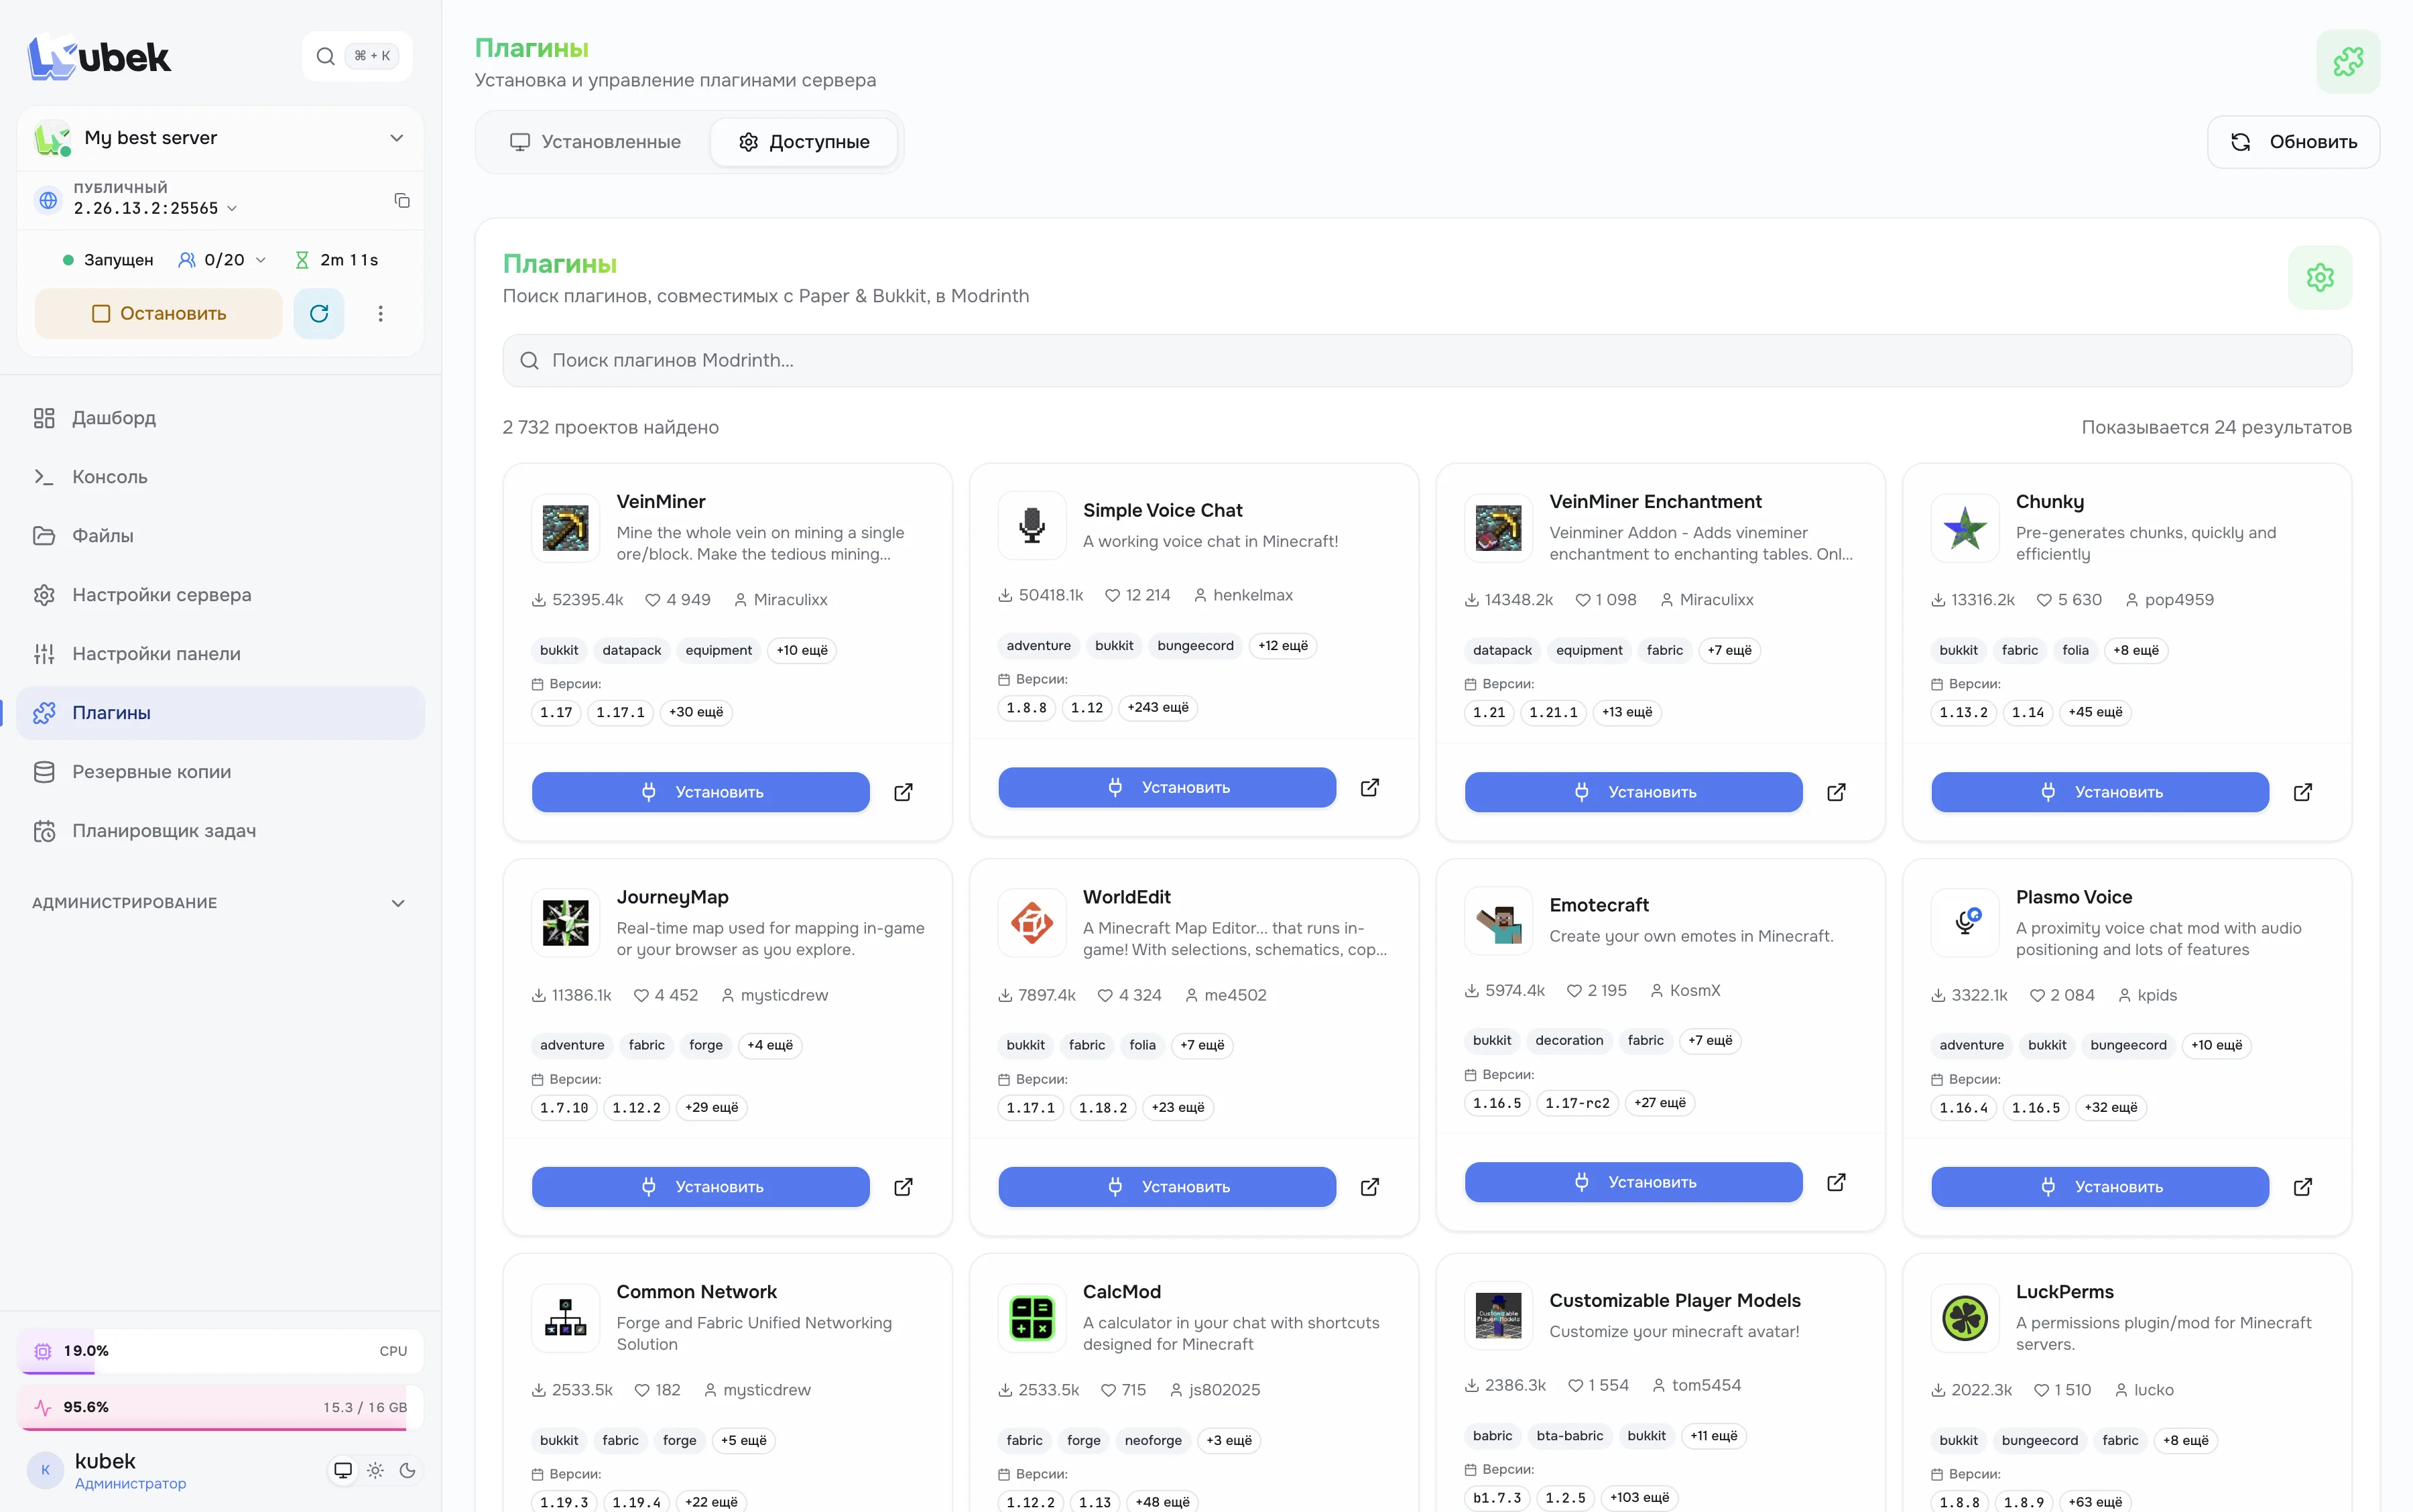Click the WorldEdit plugin logo

pyautogui.click(x=1032, y=923)
